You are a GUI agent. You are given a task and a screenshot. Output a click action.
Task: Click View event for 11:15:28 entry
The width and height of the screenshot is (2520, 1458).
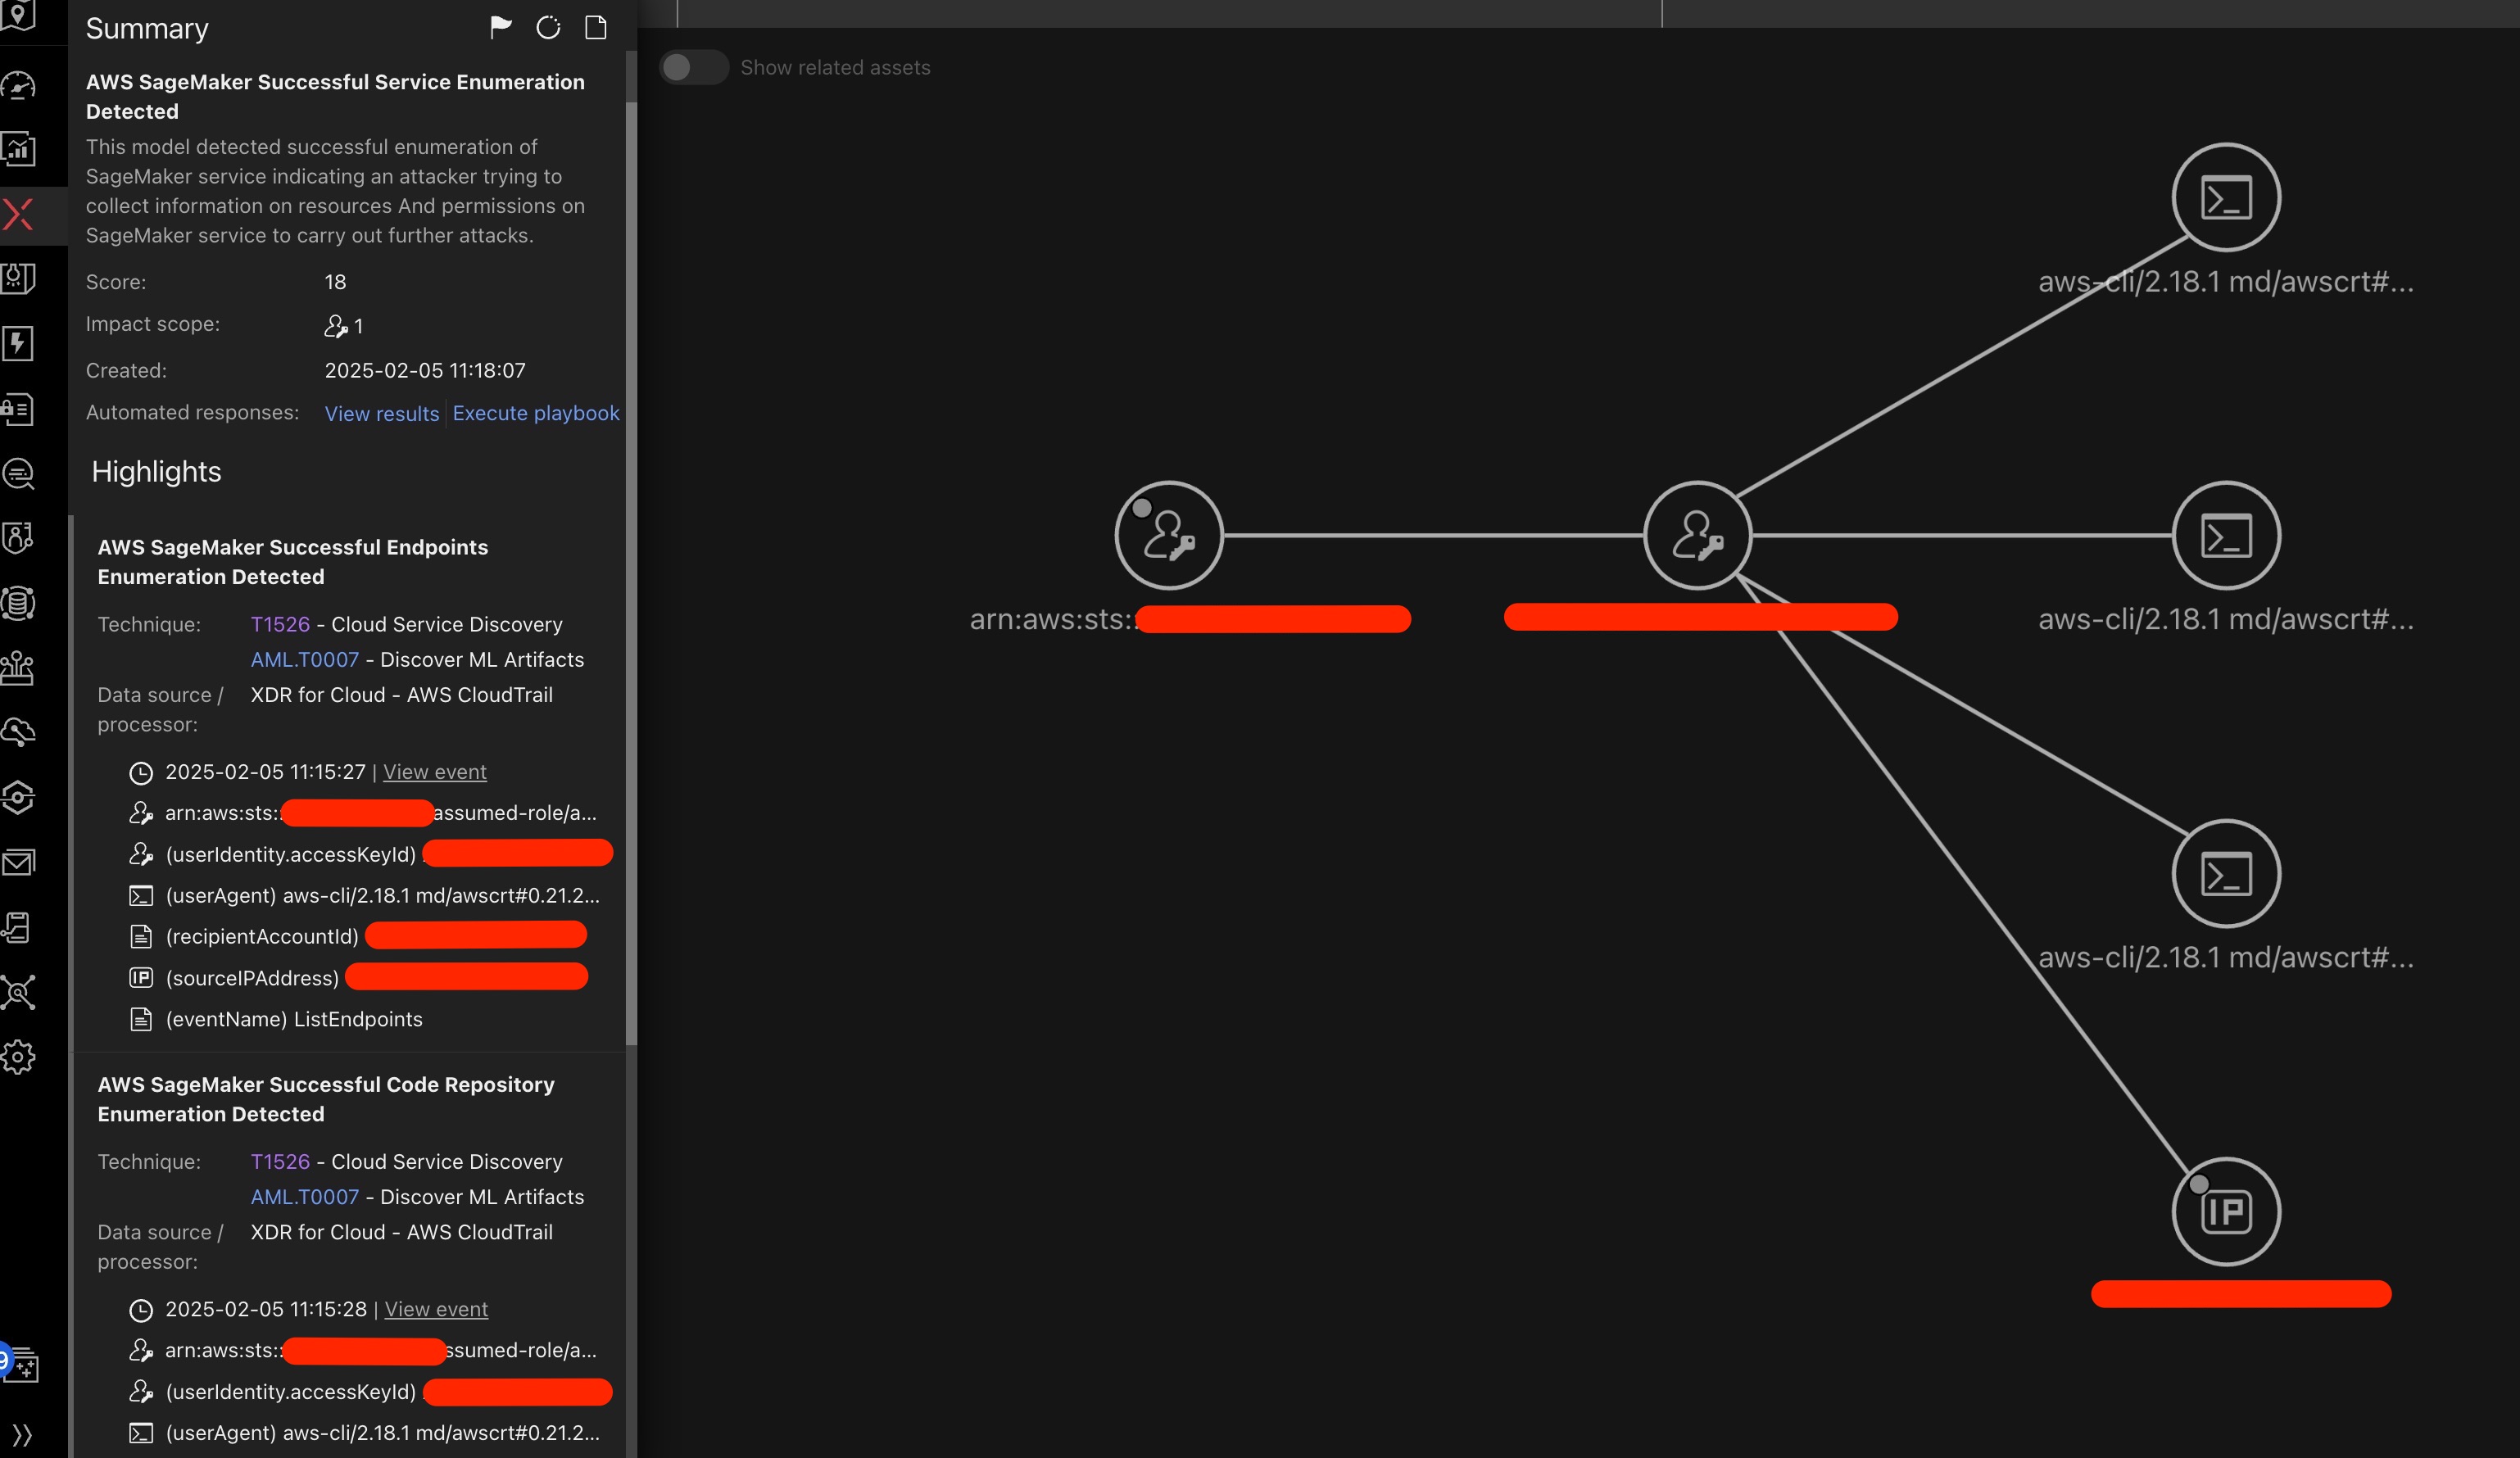pyautogui.click(x=436, y=1309)
